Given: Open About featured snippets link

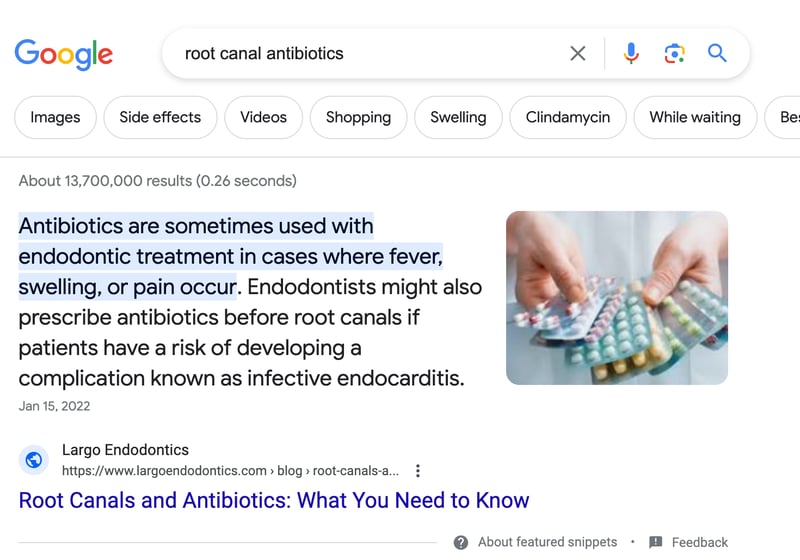Looking at the screenshot, I should coord(547,542).
